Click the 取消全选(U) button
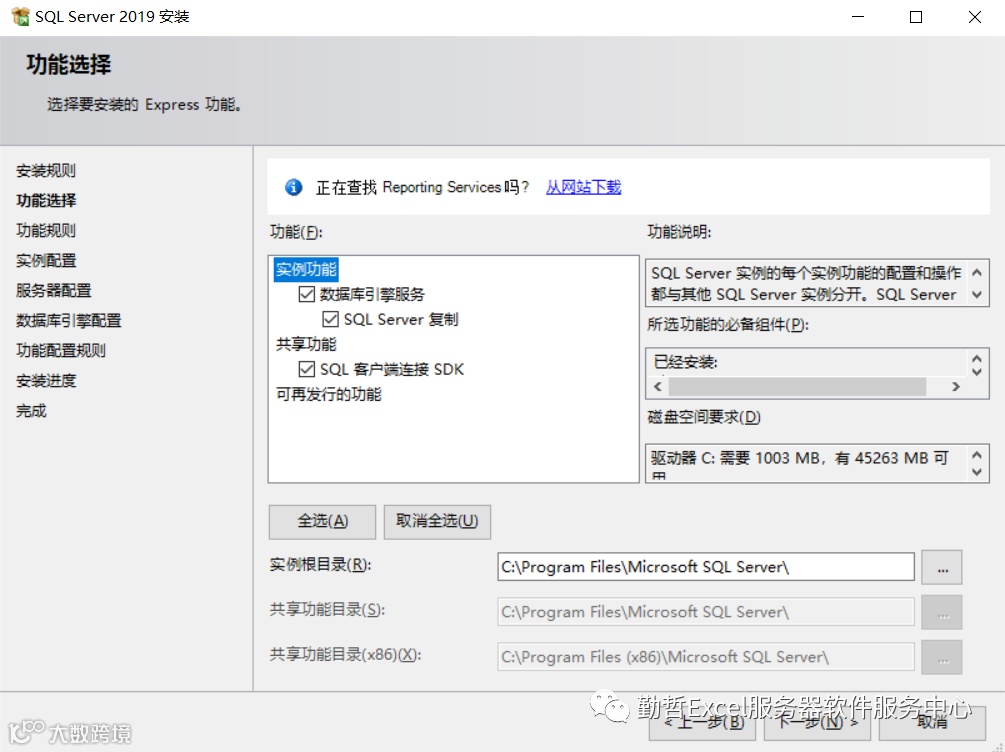1005x752 pixels. click(x=437, y=521)
